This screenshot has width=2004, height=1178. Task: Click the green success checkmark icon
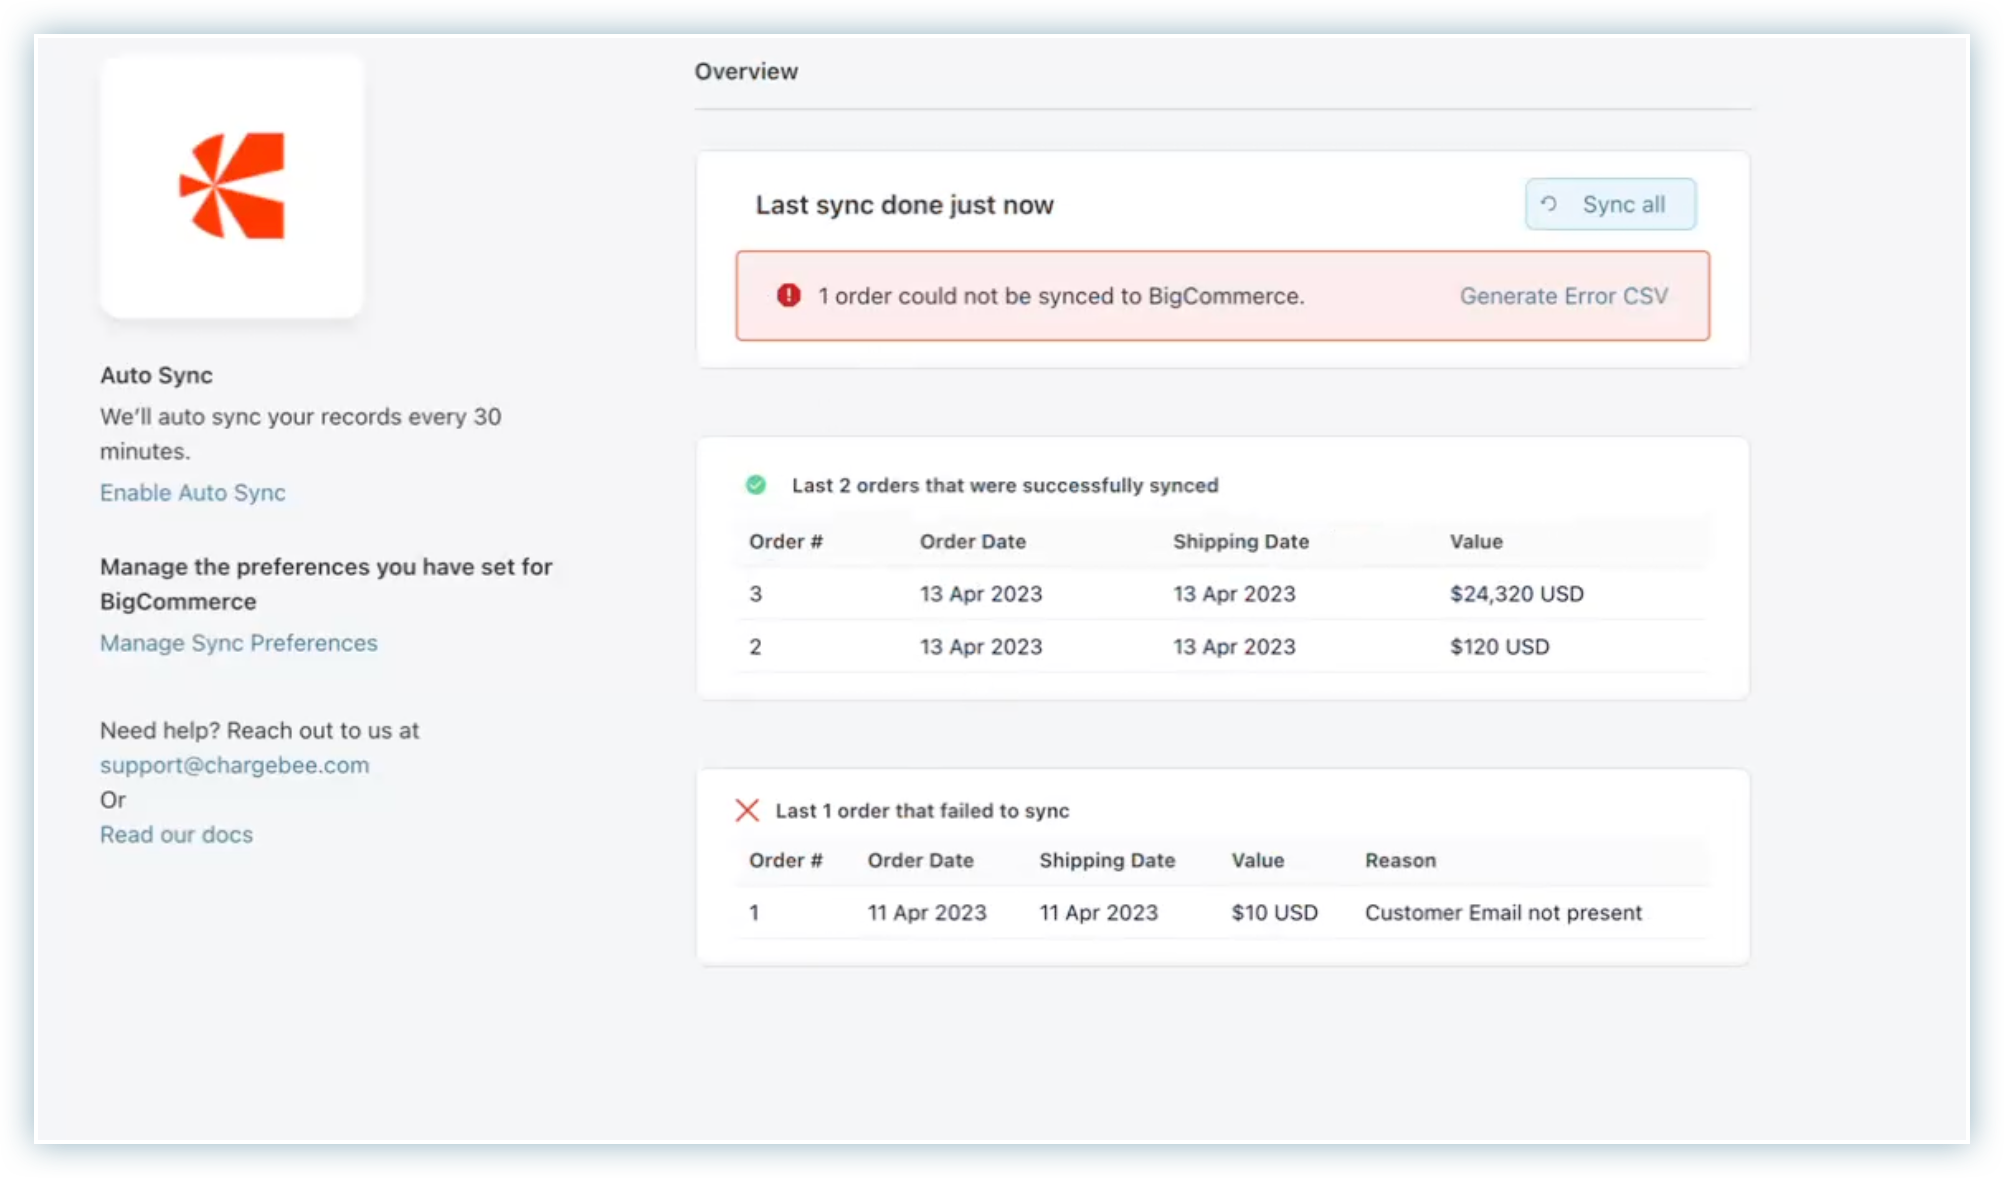pos(756,485)
